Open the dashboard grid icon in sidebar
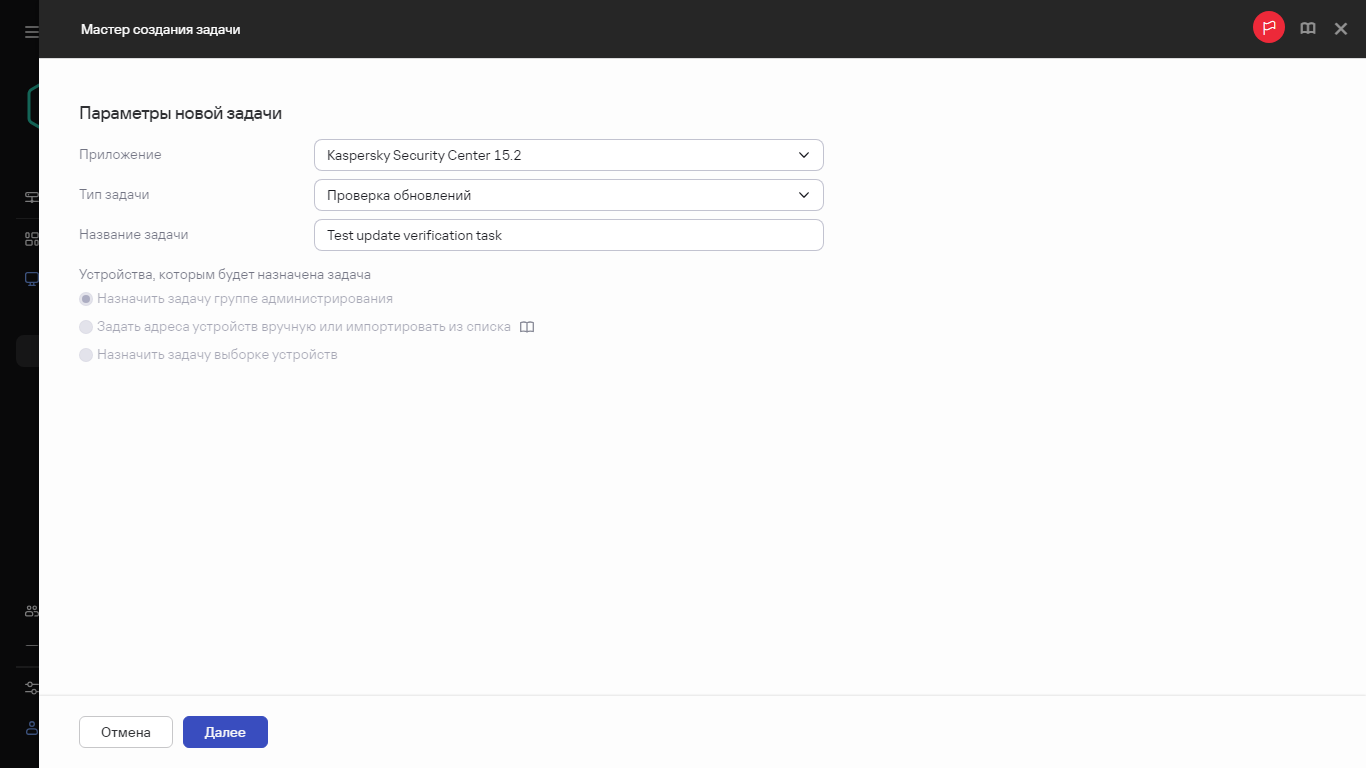Screen dimensions: 1366x768 tap(32, 239)
